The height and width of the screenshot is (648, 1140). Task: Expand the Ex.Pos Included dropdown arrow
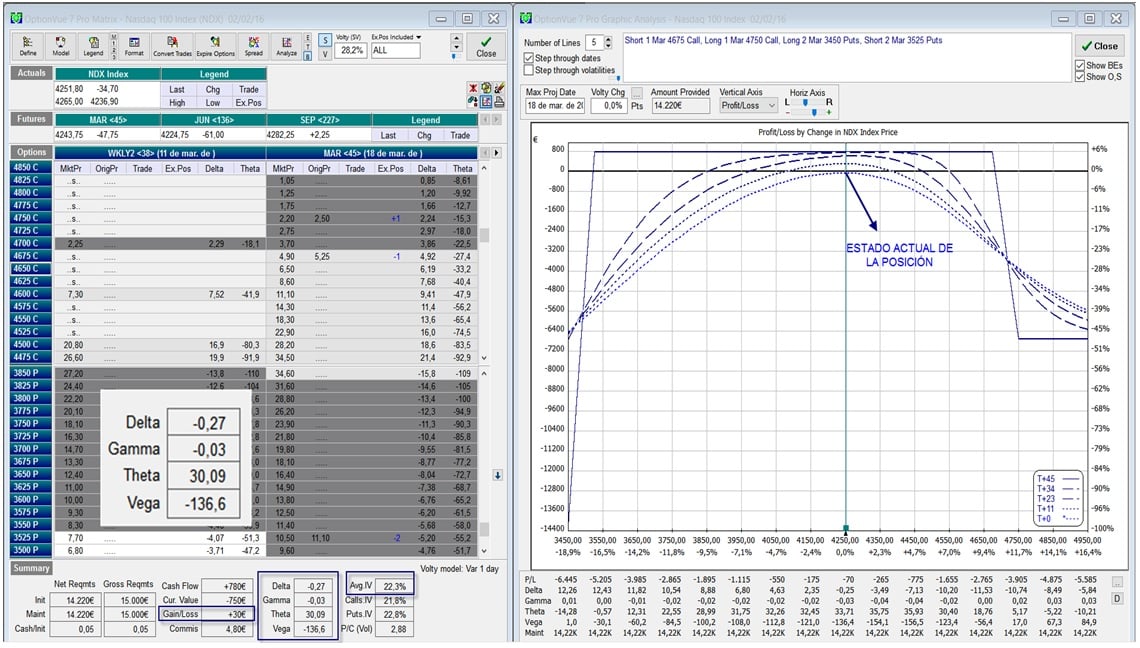coord(419,38)
